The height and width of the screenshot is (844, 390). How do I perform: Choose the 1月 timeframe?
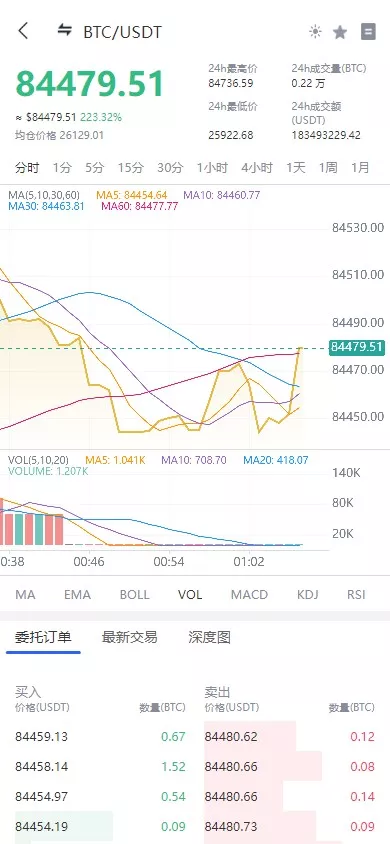(360, 167)
